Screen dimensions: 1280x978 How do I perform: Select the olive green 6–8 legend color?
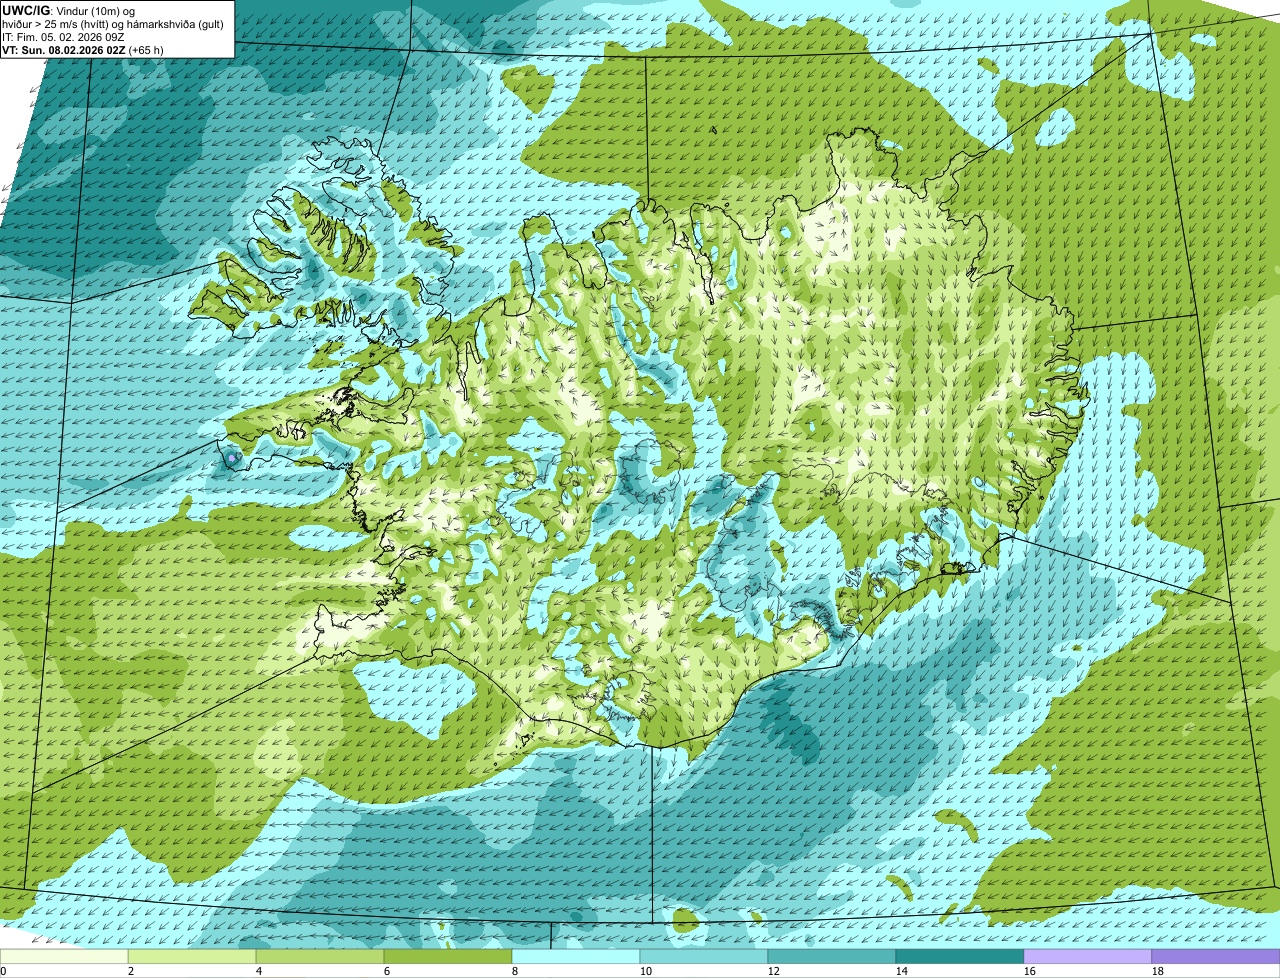(448, 956)
